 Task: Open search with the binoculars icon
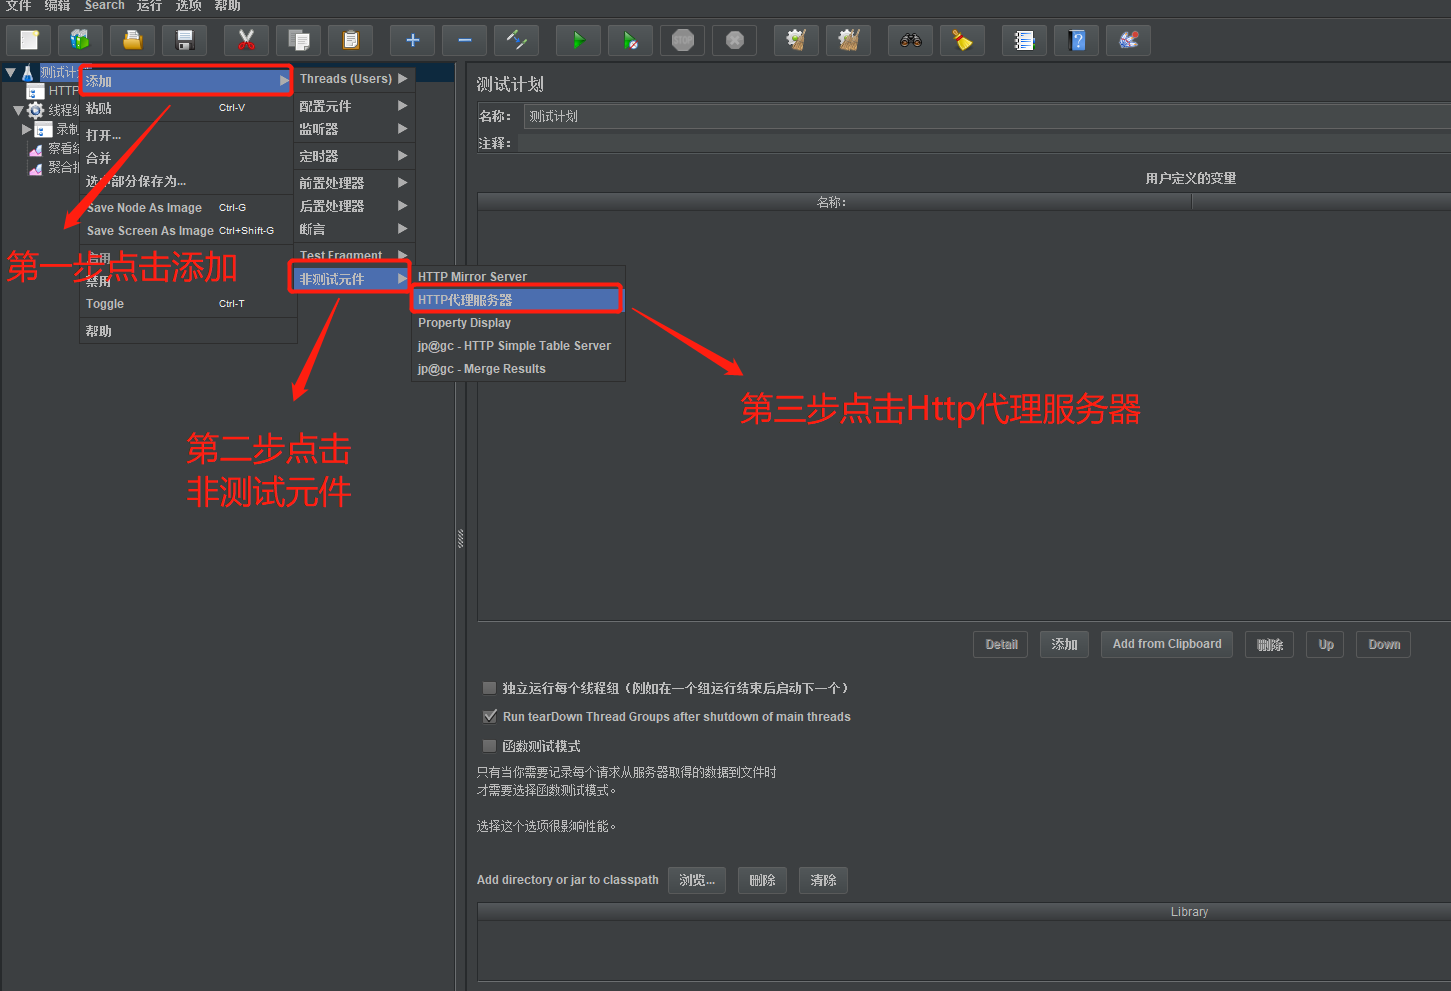pyautogui.click(x=911, y=40)
